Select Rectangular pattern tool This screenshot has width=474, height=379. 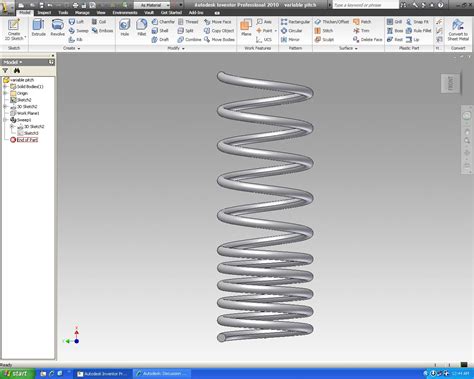(295, 22)
